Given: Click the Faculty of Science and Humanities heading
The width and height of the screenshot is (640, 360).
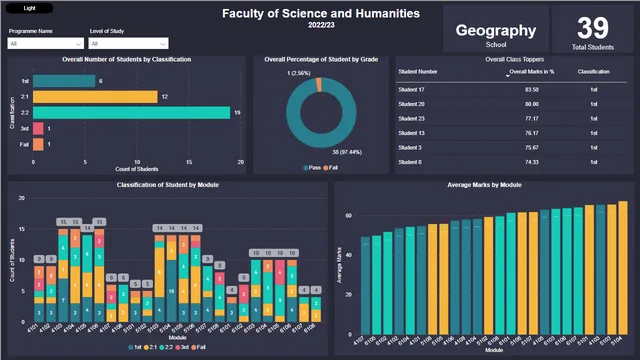Looking at the screenshot, I should tap(321, 13).
